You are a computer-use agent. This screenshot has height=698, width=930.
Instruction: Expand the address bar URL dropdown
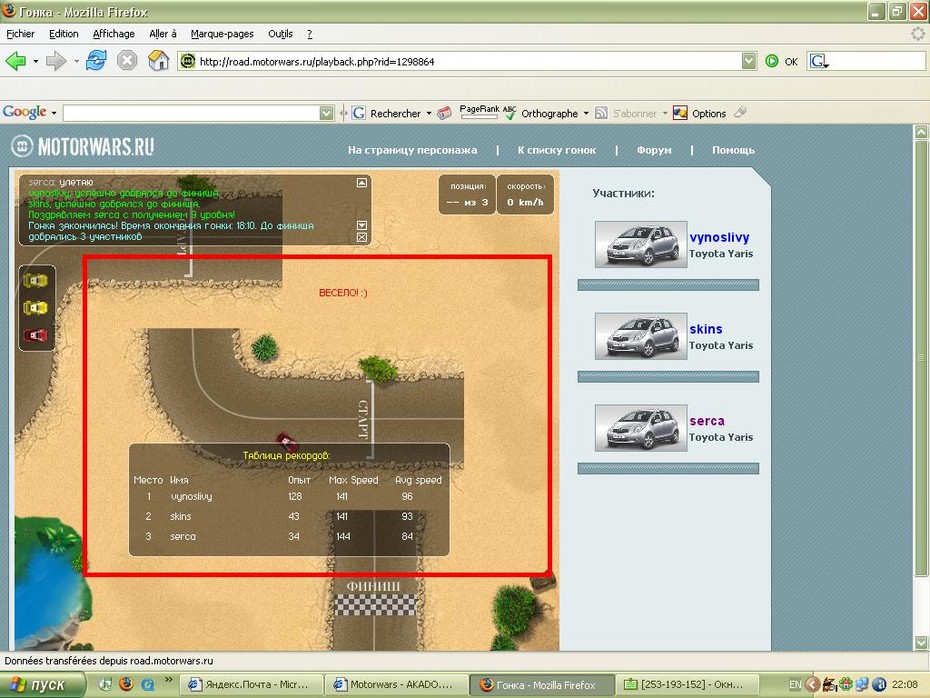[749, 61]
